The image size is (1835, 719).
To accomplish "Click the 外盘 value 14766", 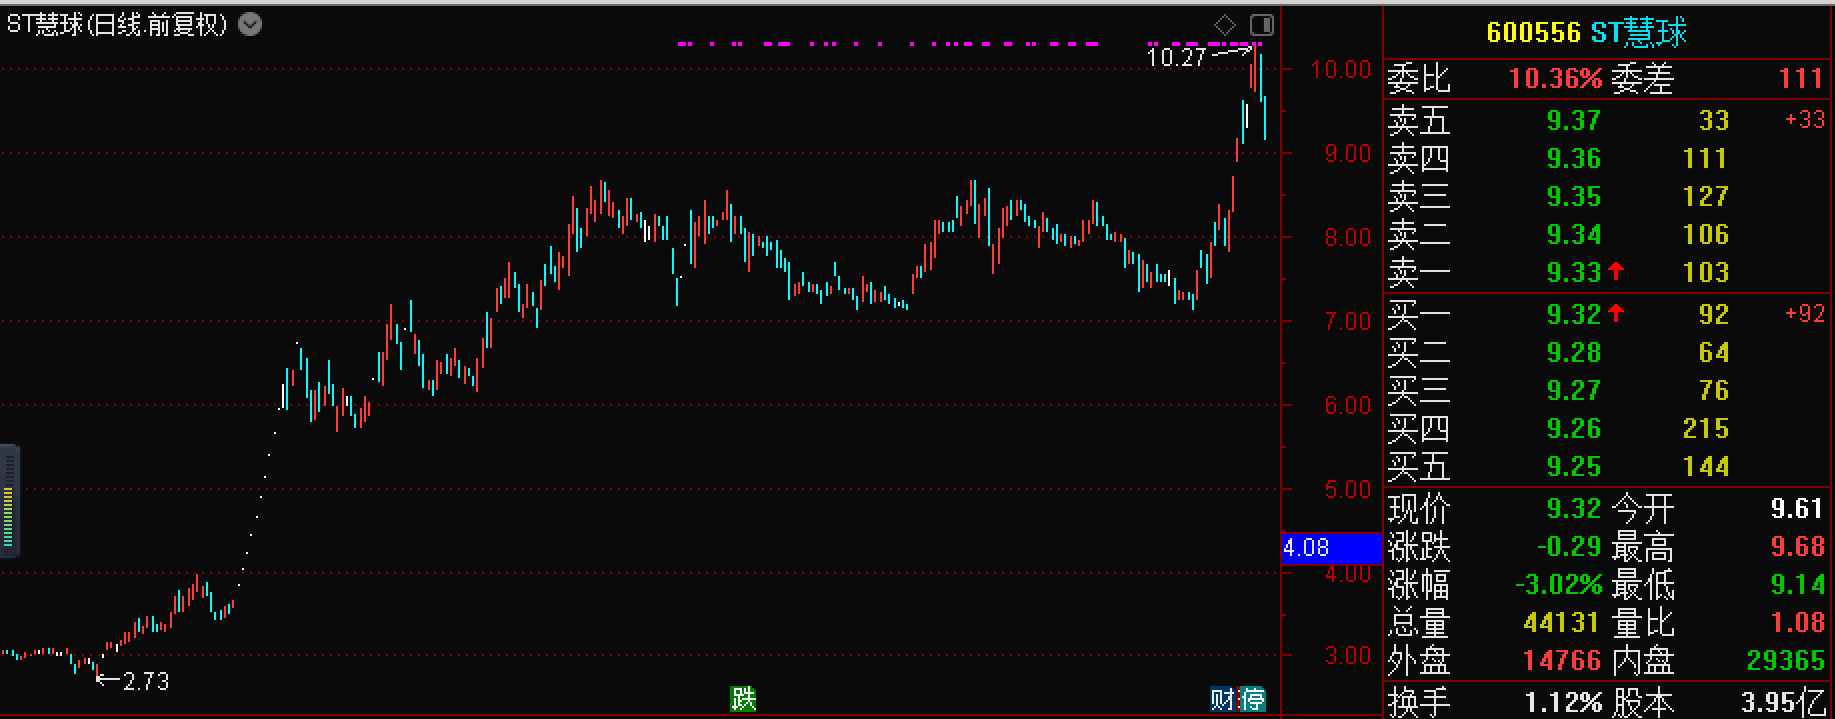I will click(x=1561, y=660).
